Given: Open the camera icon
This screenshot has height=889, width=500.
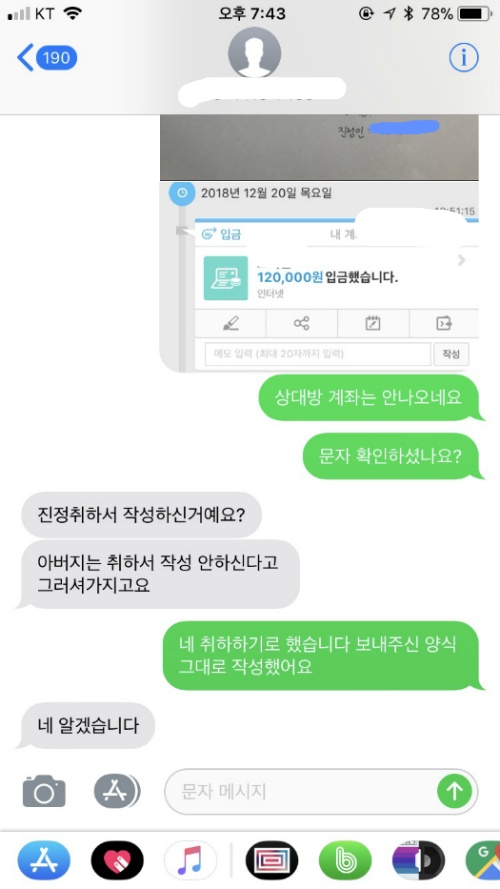Looking at the screenshot, I should point(44,791).
